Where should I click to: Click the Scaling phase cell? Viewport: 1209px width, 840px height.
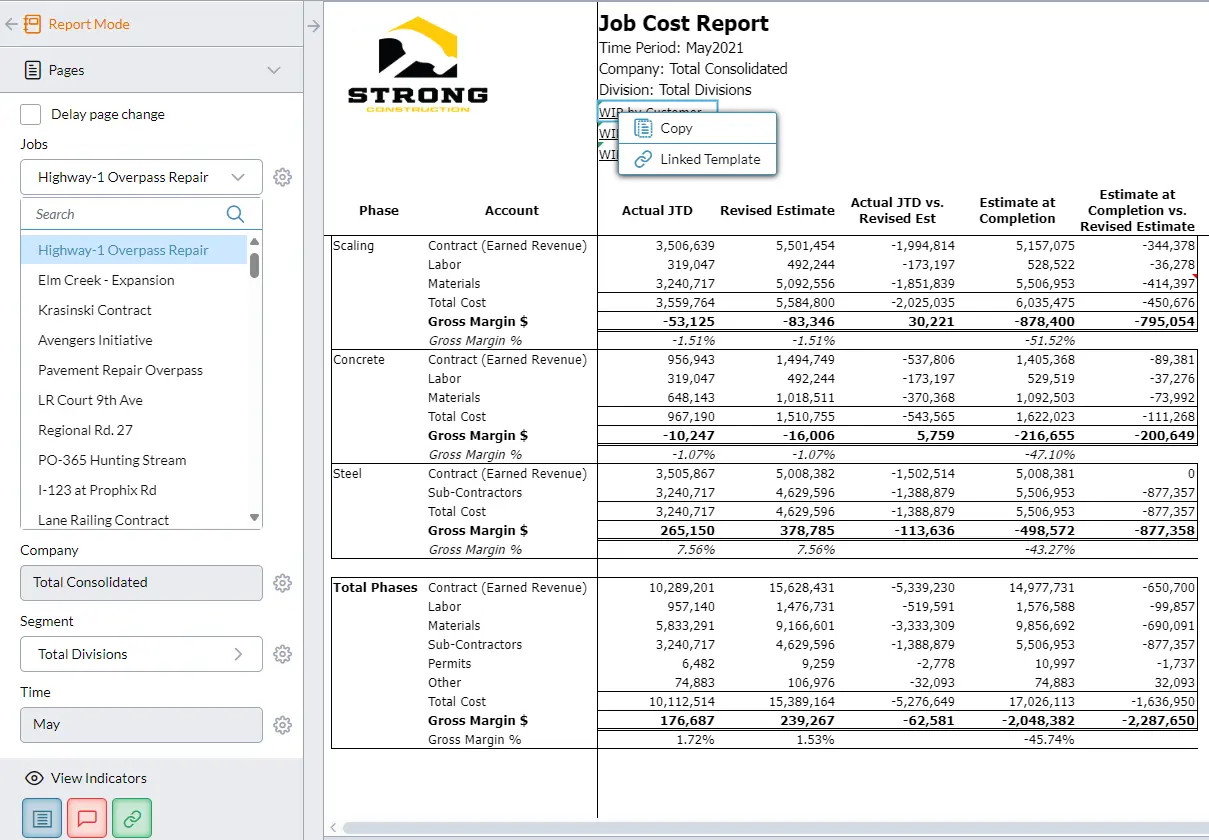352,245
